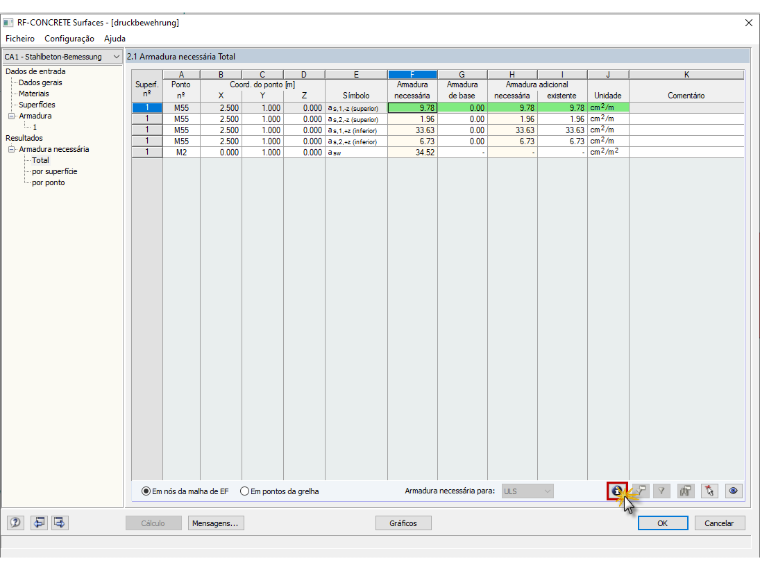
Task: Open the Gráficos button
Action: pyautogui.click(x=403, y=523)
